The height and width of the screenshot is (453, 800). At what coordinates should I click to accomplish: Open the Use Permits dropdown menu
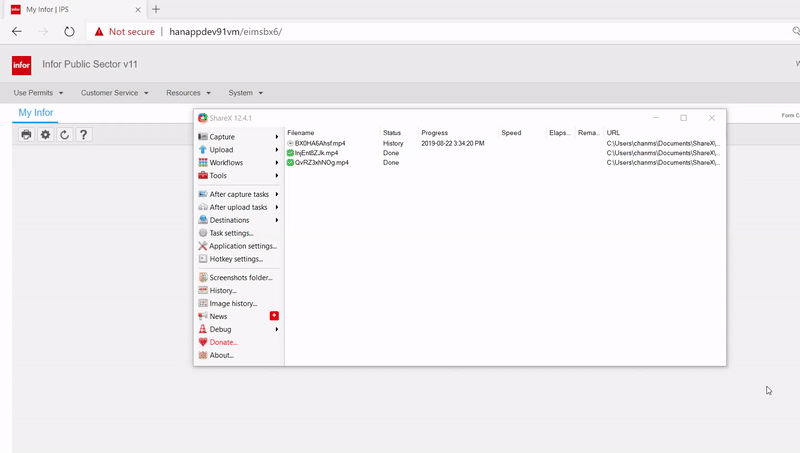[38, 93]
